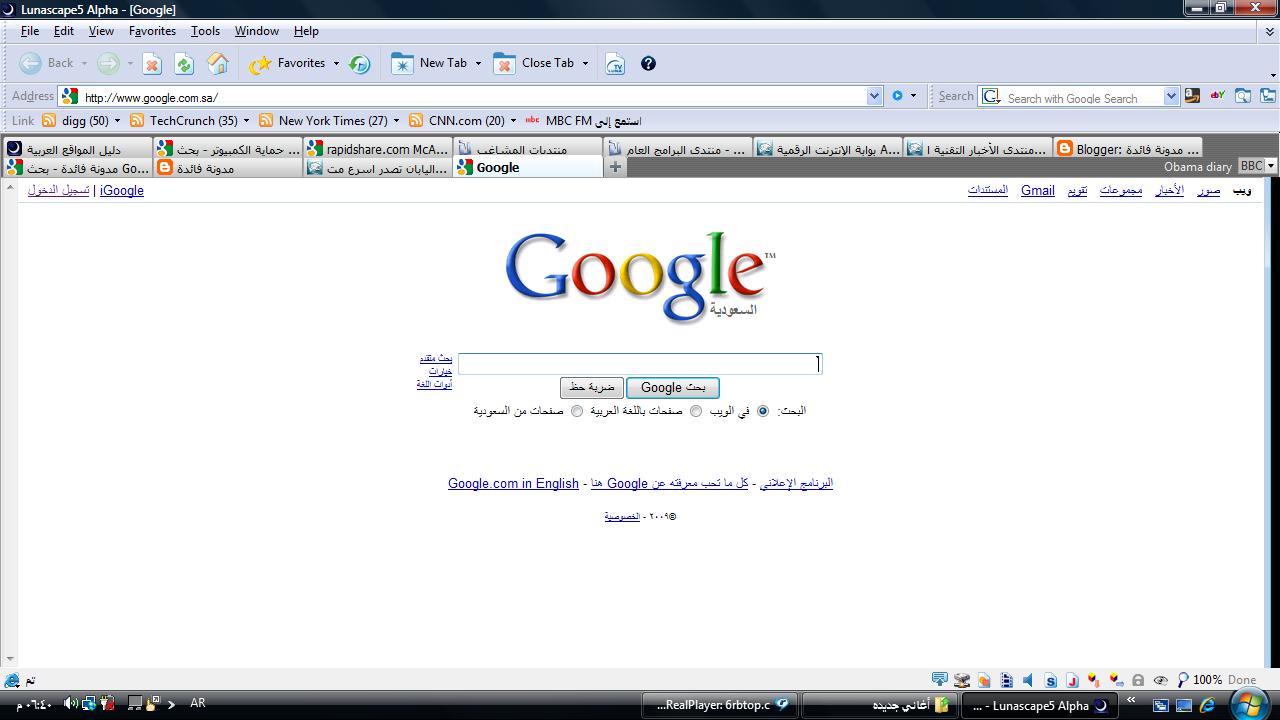Switch to the دليل المواقع العربية tab

coord(77,148)
